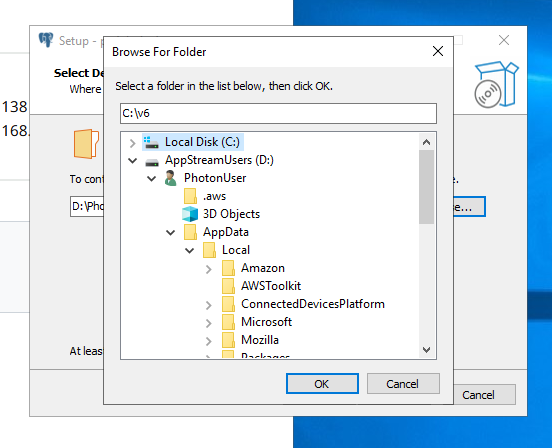Click the folder path text field
Screen dimensions: 552x448
pyautogui.click(x=278, y=113)
